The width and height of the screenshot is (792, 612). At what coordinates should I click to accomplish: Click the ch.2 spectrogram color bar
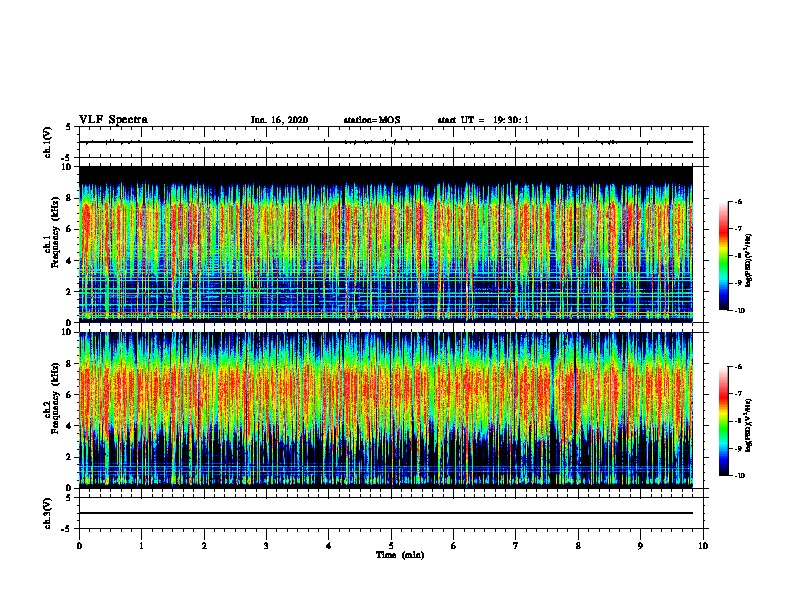tap(723, 421)
